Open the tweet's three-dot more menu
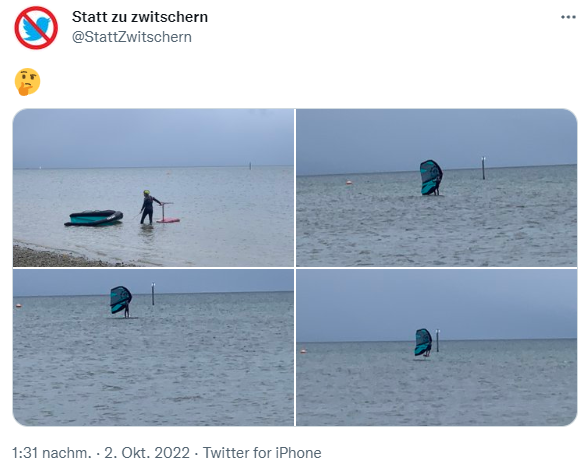This screenshot has width=583, height=458. 568,17
